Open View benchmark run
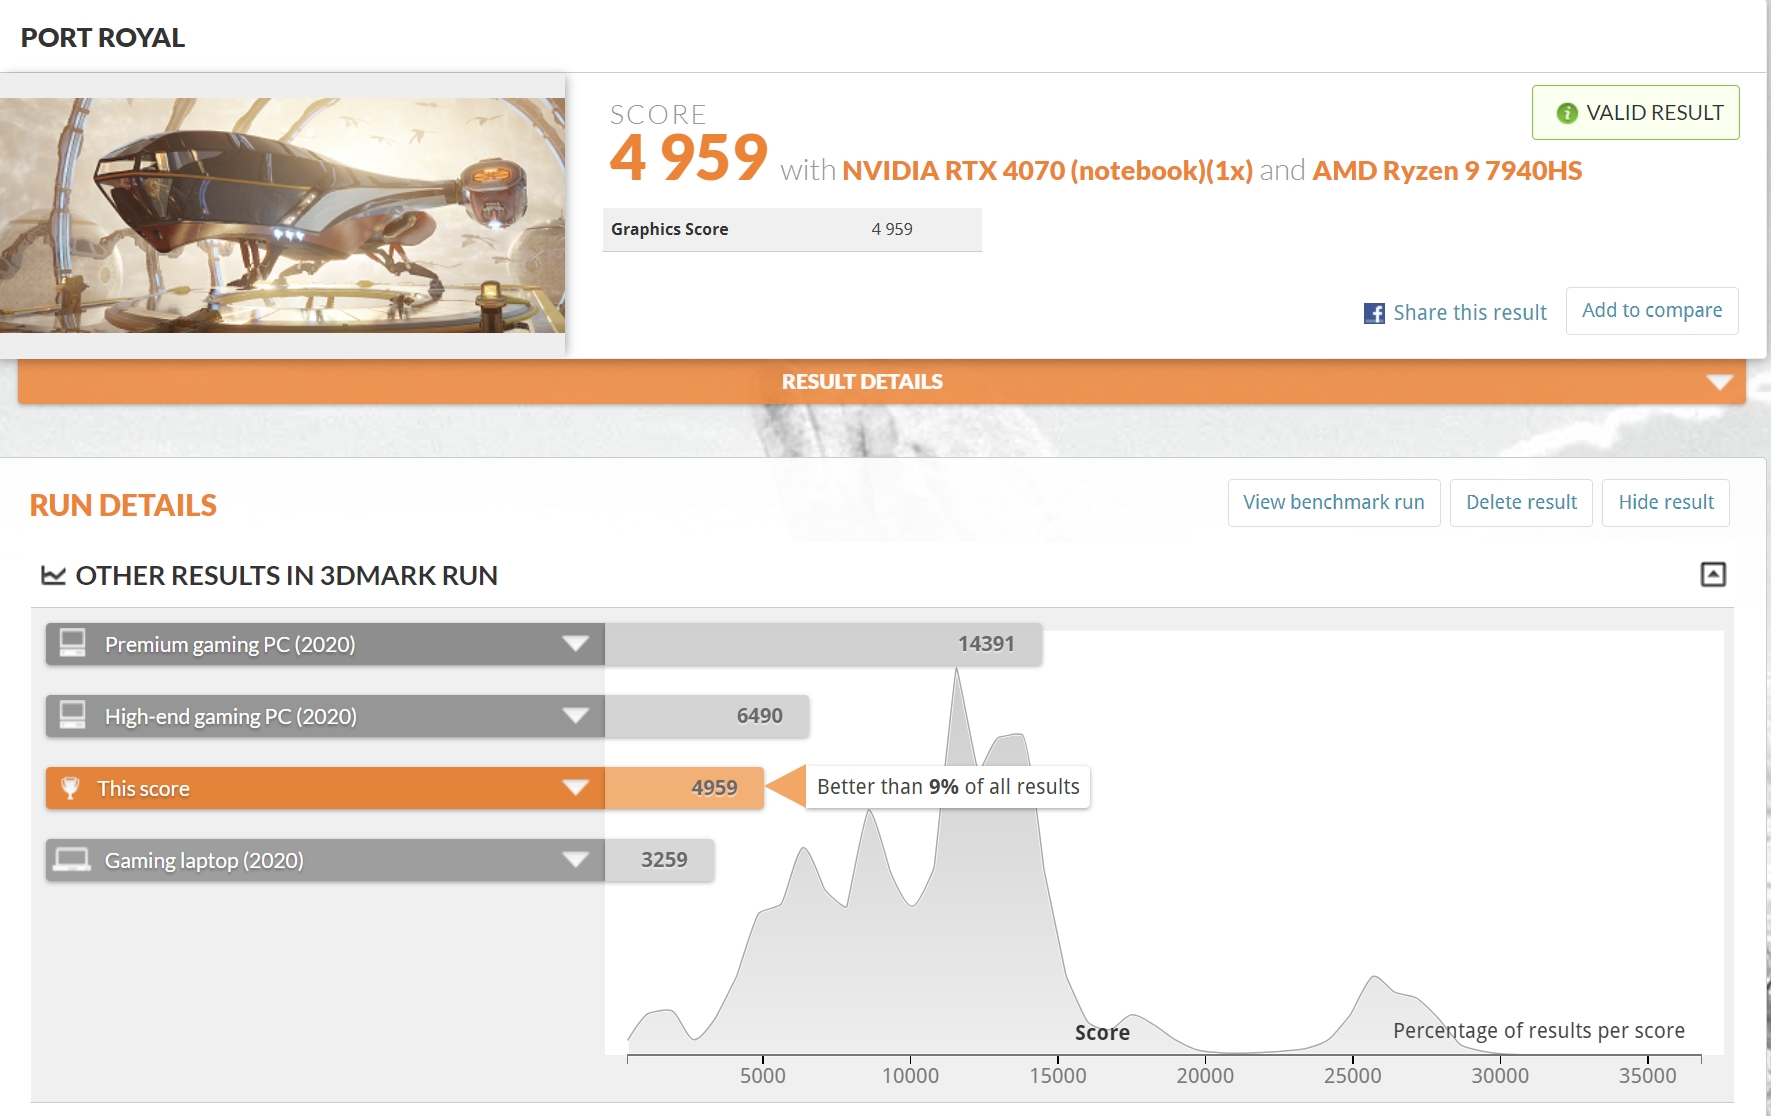Viewport: 1771px width, 1116px height. (x=1333, y=502)
